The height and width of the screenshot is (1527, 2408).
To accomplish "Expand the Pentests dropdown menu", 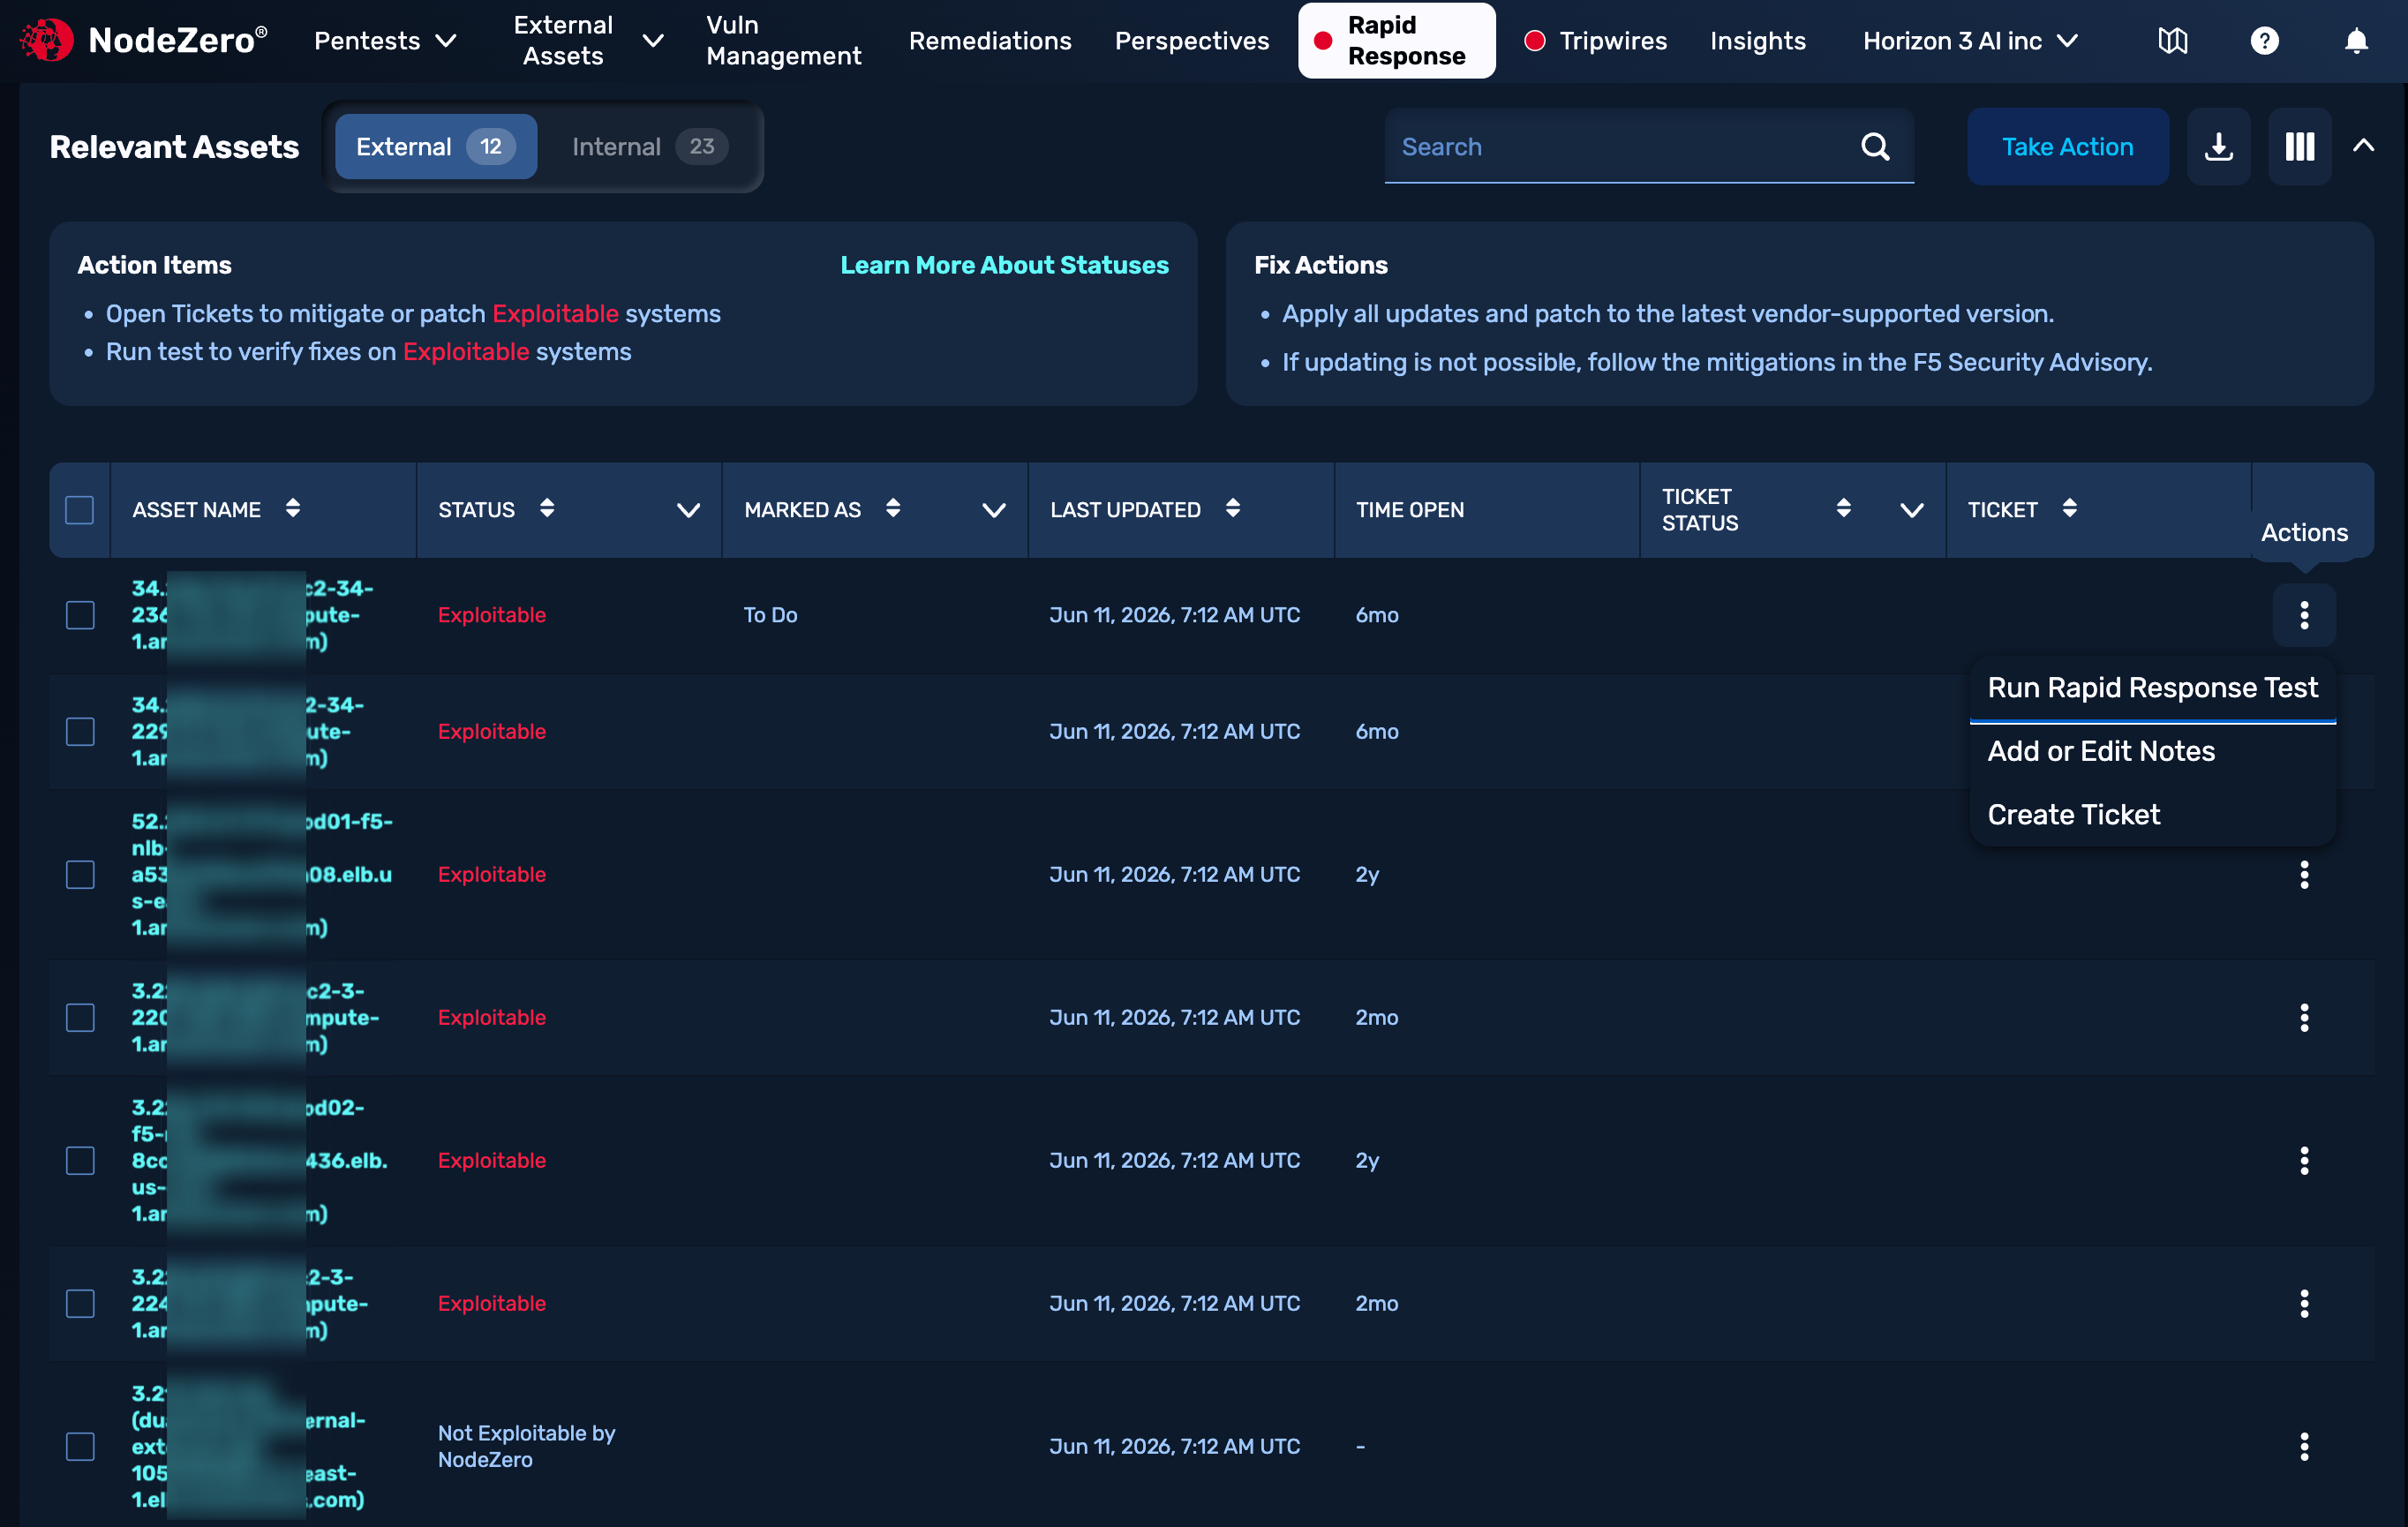I will pyautogui.click(x=385, y=41).
